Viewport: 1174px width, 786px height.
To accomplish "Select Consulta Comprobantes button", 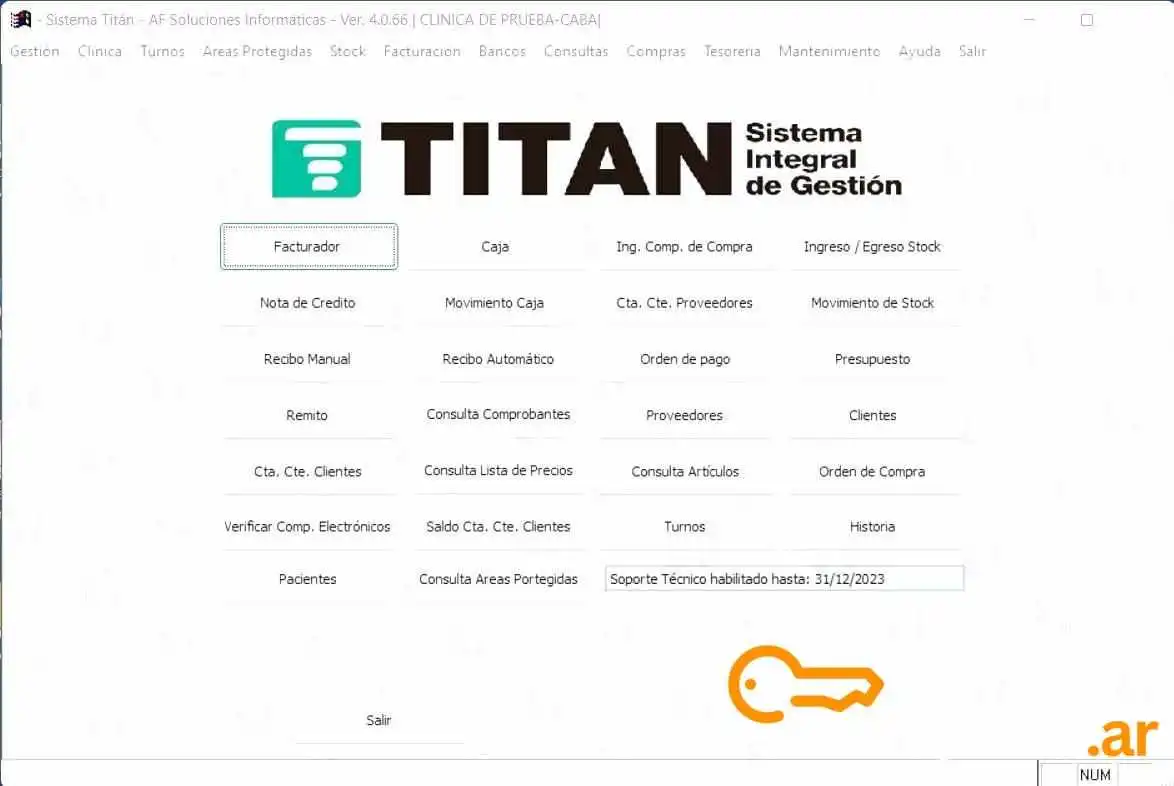I will tap(498, 415).
